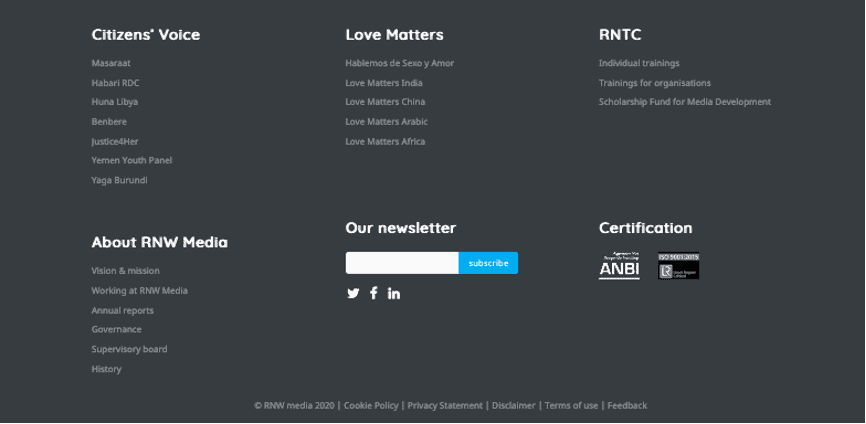
Task: Open the Masaraat link
Action: [x=111, y=63]
